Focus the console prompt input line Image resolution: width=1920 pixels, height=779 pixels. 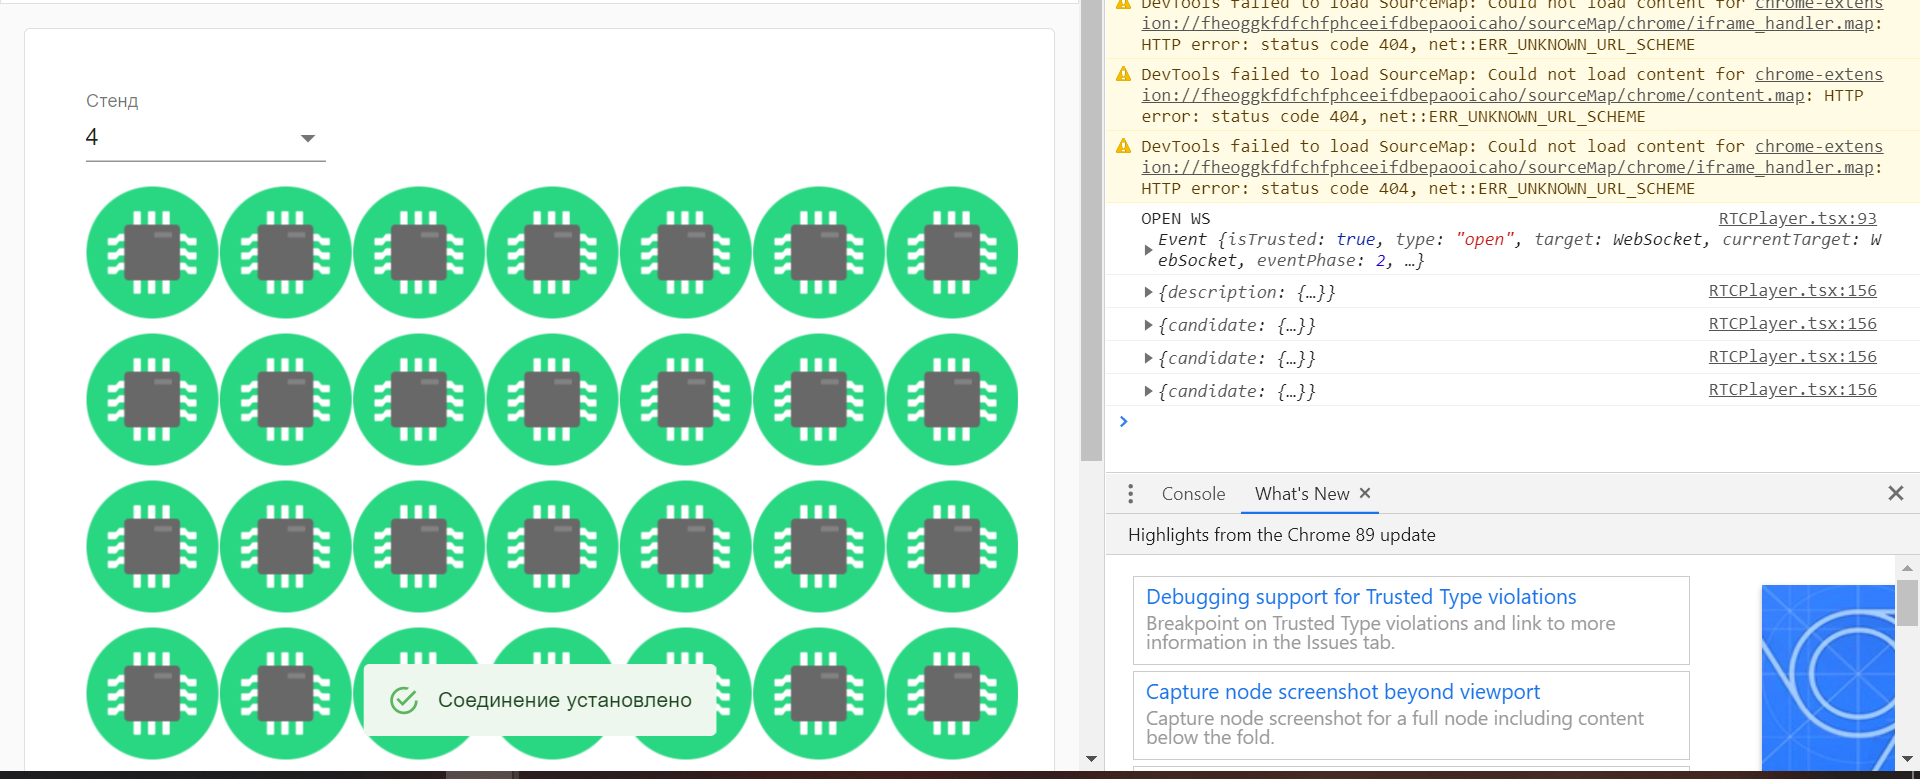[x=1510, y=421]
